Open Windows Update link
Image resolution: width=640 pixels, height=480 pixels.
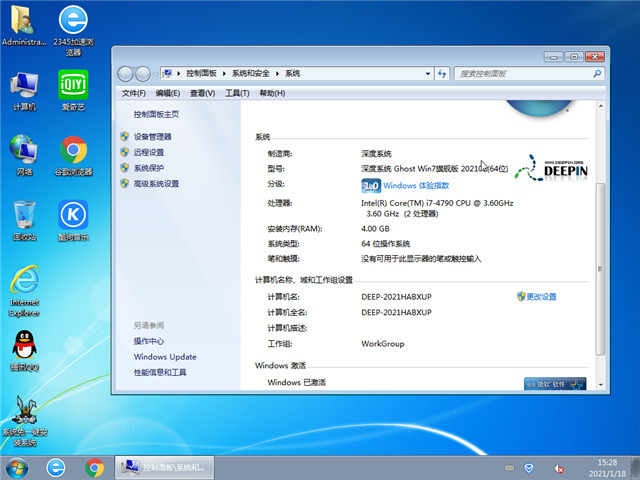[x=165, y=357]
